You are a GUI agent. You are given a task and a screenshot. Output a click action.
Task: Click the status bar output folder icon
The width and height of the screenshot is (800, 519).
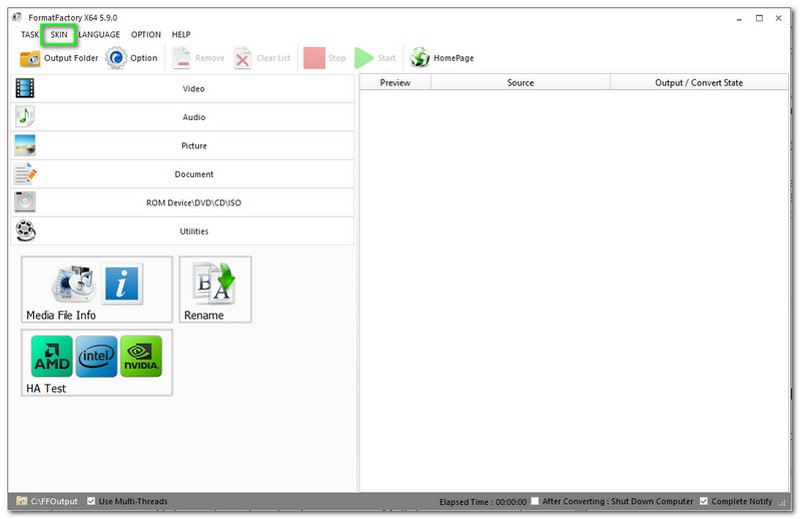pyautogui.click(x=21, y=501)
